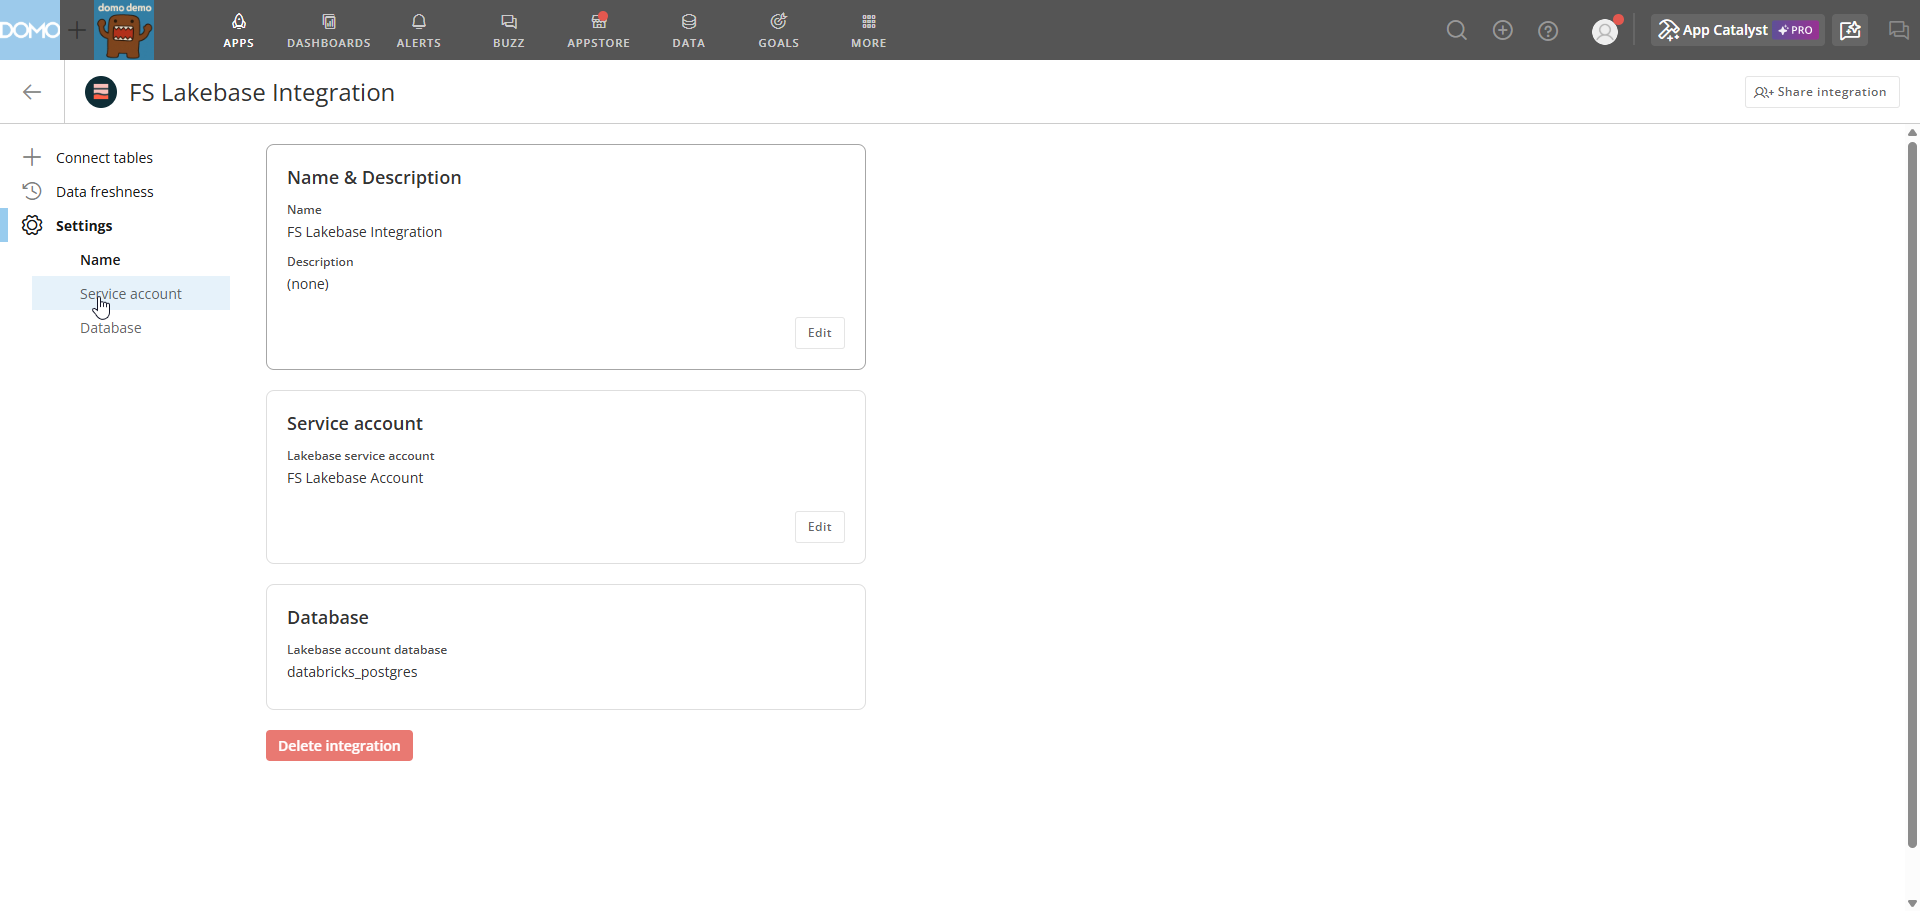Image resolution: width=1920 pixels, height=911 pixels.
Task: Click the scrollbar down arrow
Action: [1912, 903]
